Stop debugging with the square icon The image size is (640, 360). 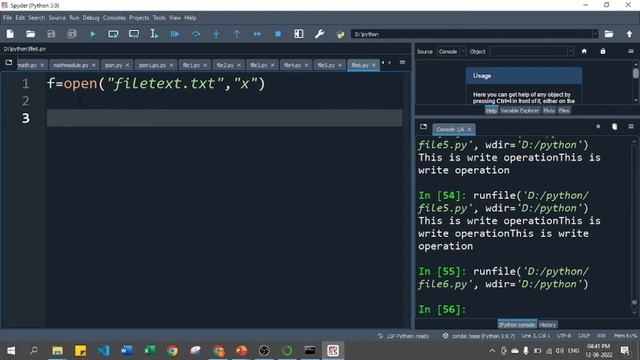[278, 34]
